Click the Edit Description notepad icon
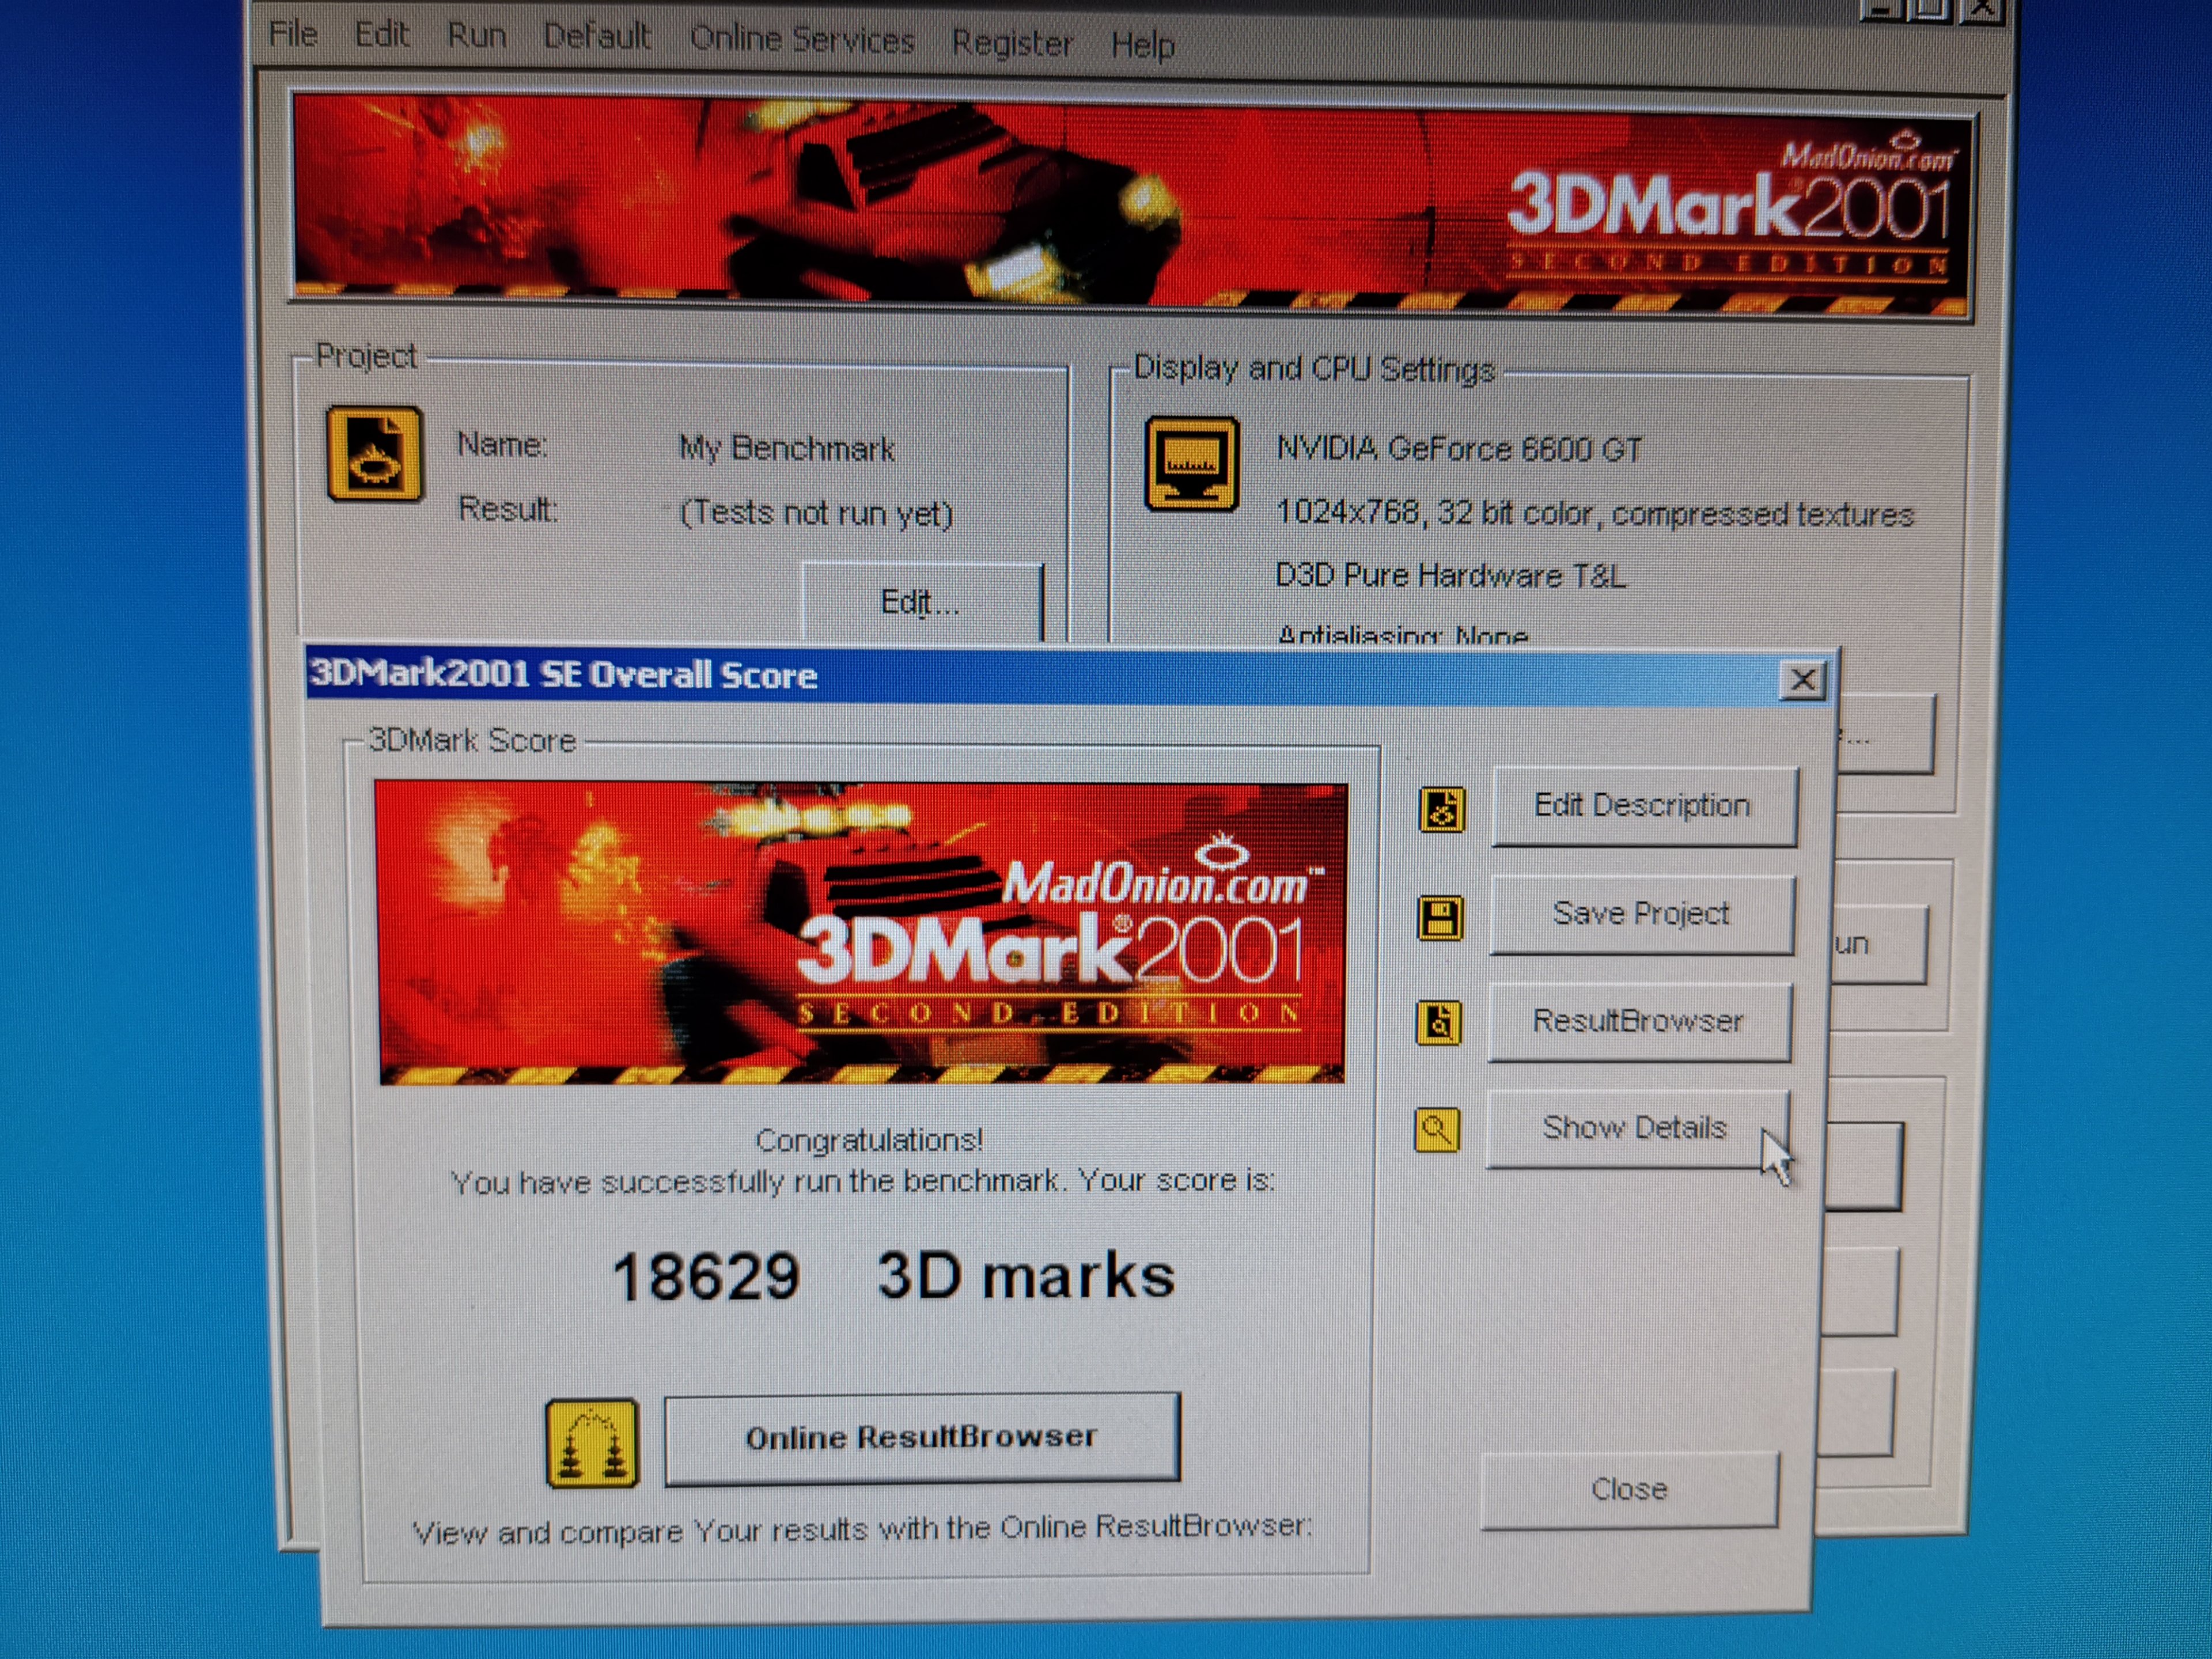2212x1659 pixels. 1441,809
